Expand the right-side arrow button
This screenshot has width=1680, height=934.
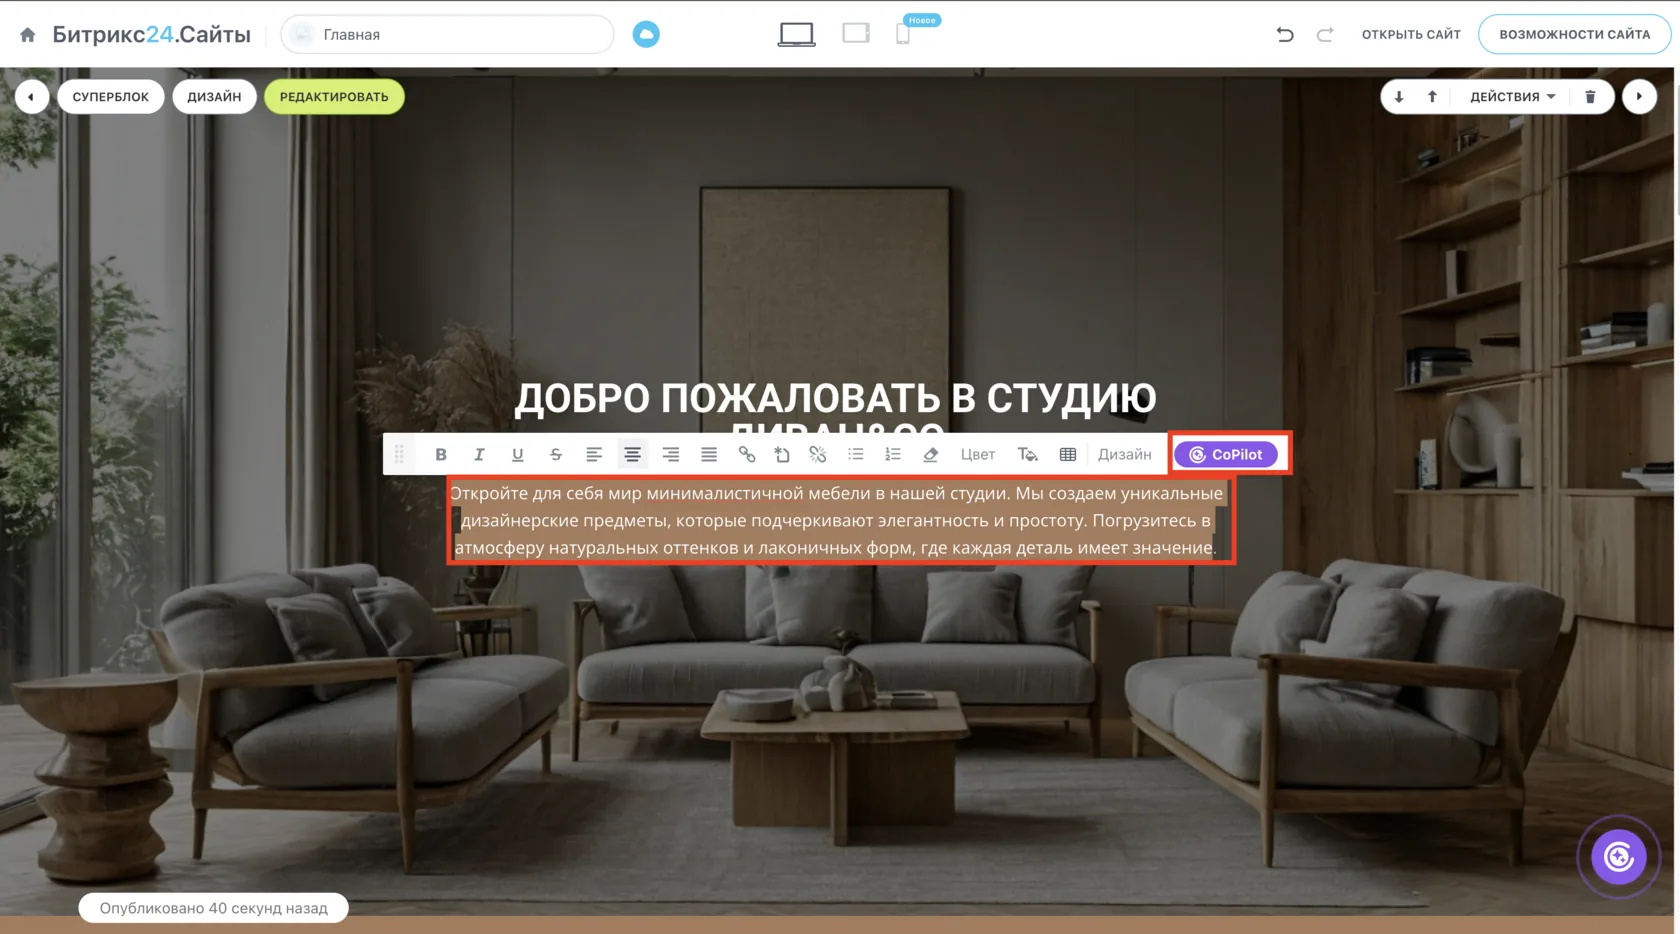(1639, 97)
